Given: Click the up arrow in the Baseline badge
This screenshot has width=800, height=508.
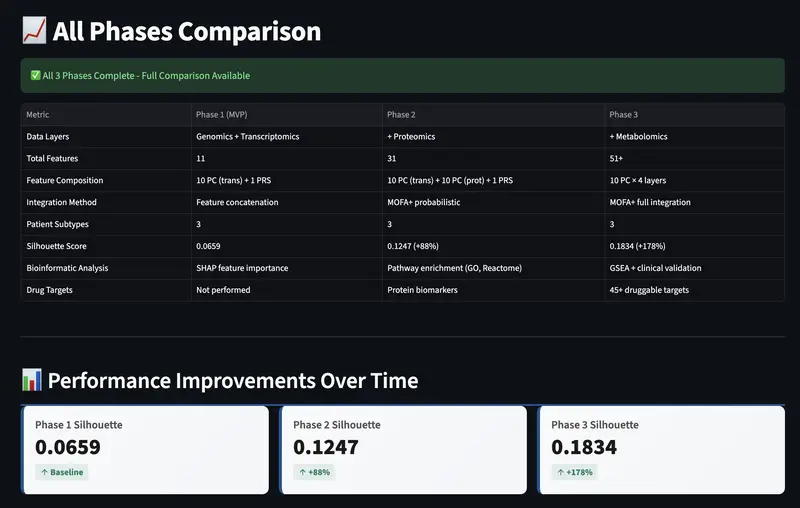Looking at the screenshot, I should pos(44,472).
